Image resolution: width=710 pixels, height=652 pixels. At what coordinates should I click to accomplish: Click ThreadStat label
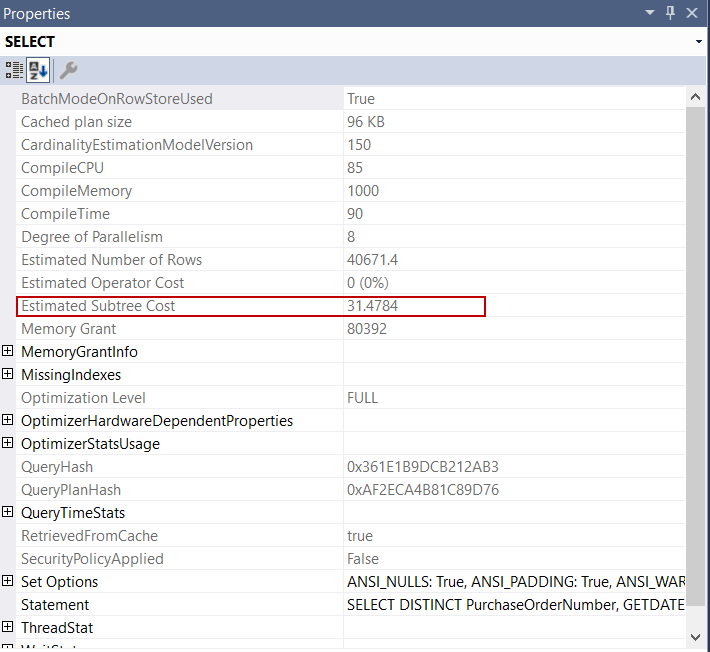click(x=57, y=628)
